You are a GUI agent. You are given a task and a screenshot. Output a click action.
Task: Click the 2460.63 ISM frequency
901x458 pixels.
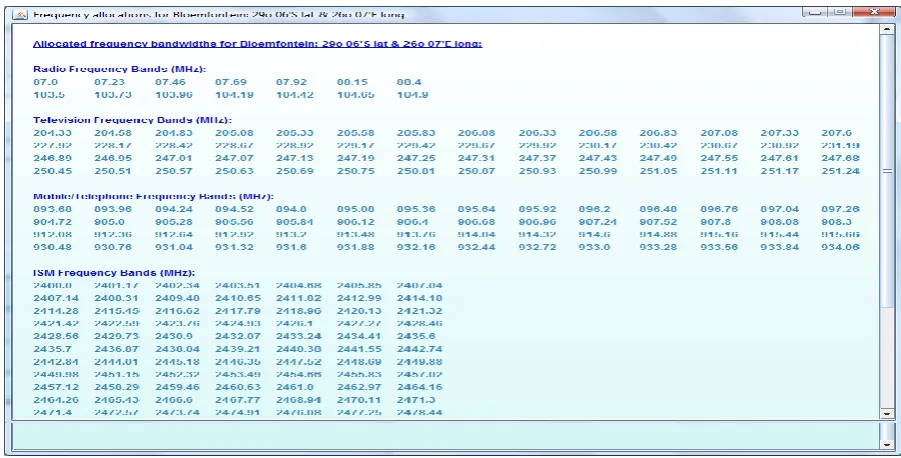click(x=238, y=387)
